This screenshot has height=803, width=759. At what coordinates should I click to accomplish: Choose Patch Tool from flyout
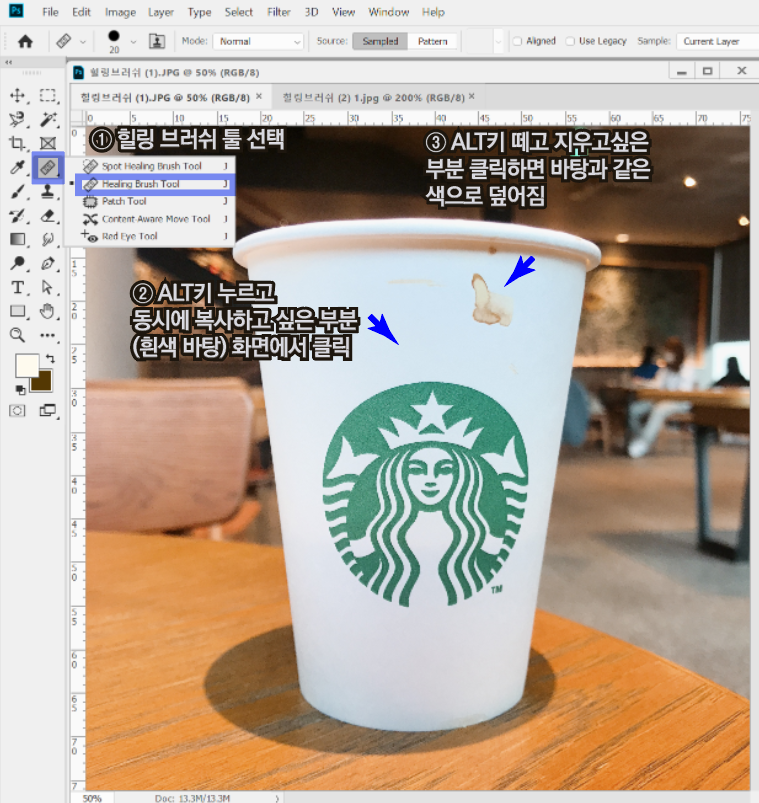click(x=155, y=201)
